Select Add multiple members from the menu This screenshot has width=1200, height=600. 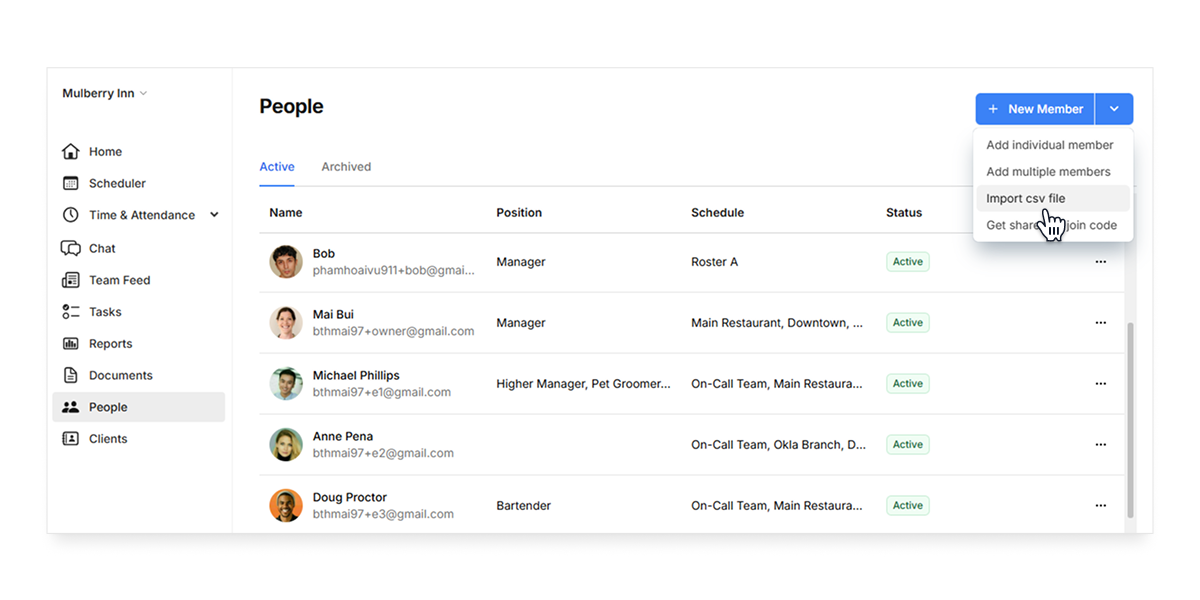pos(1048,171)
